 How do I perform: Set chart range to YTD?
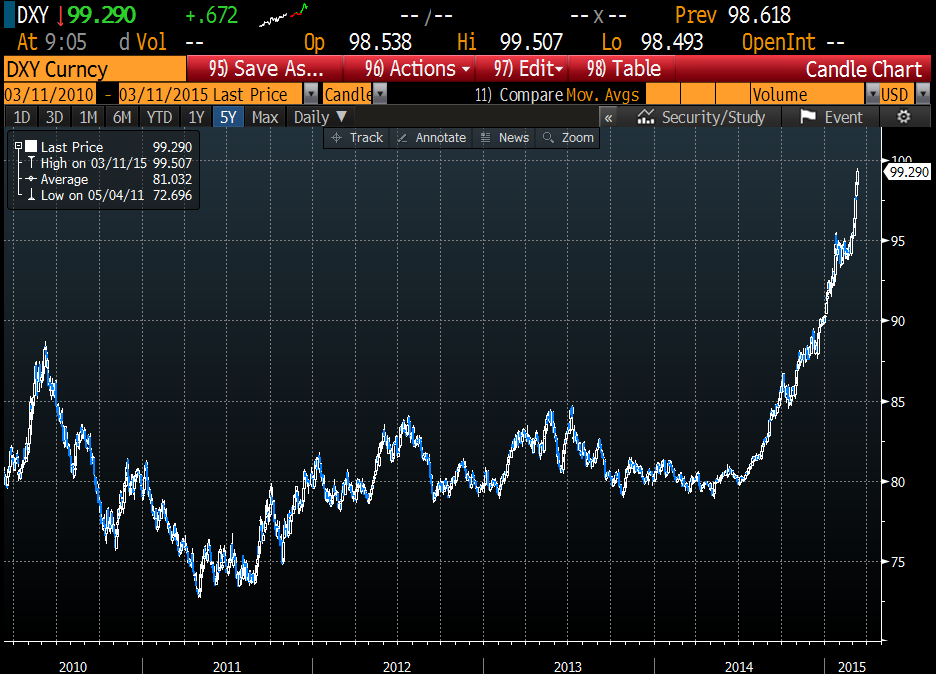159,117
